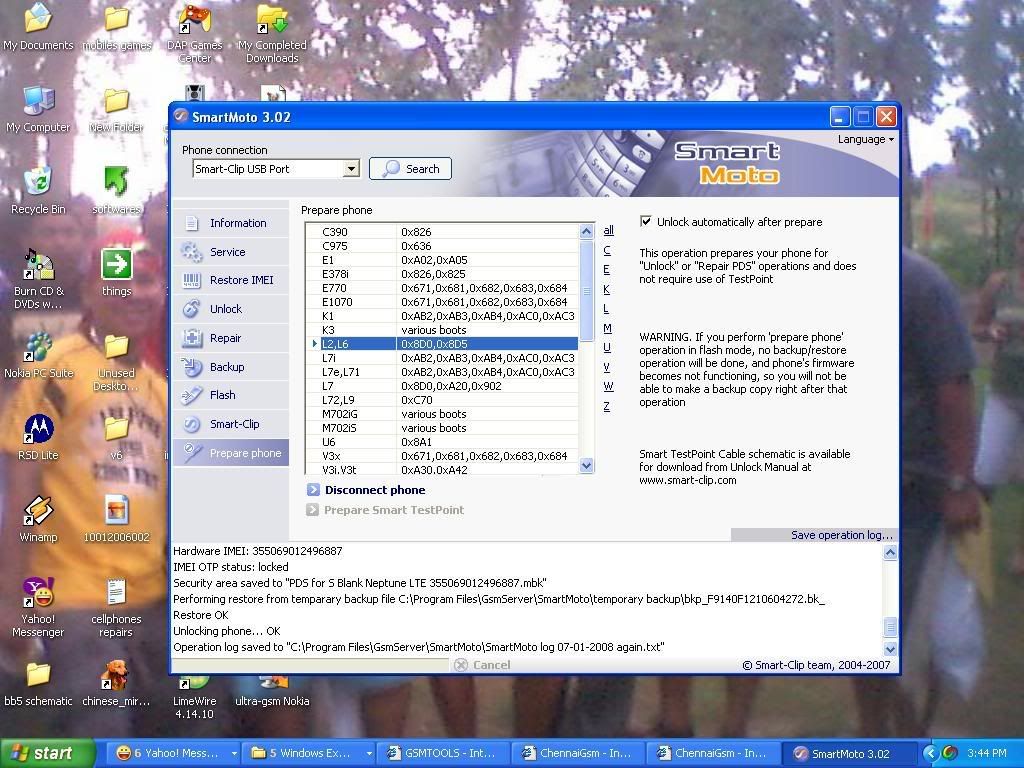Viewport: 1024px width, 768px height.
Task: Select chinese_mir desktop shortcut
Action: (116, 684)
